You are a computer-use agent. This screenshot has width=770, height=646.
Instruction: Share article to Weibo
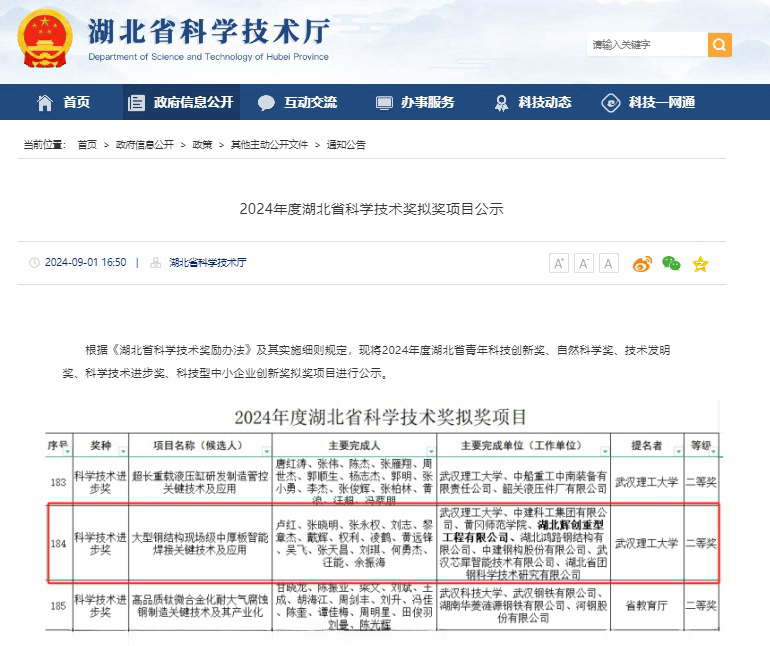click(x=642, y=264)
